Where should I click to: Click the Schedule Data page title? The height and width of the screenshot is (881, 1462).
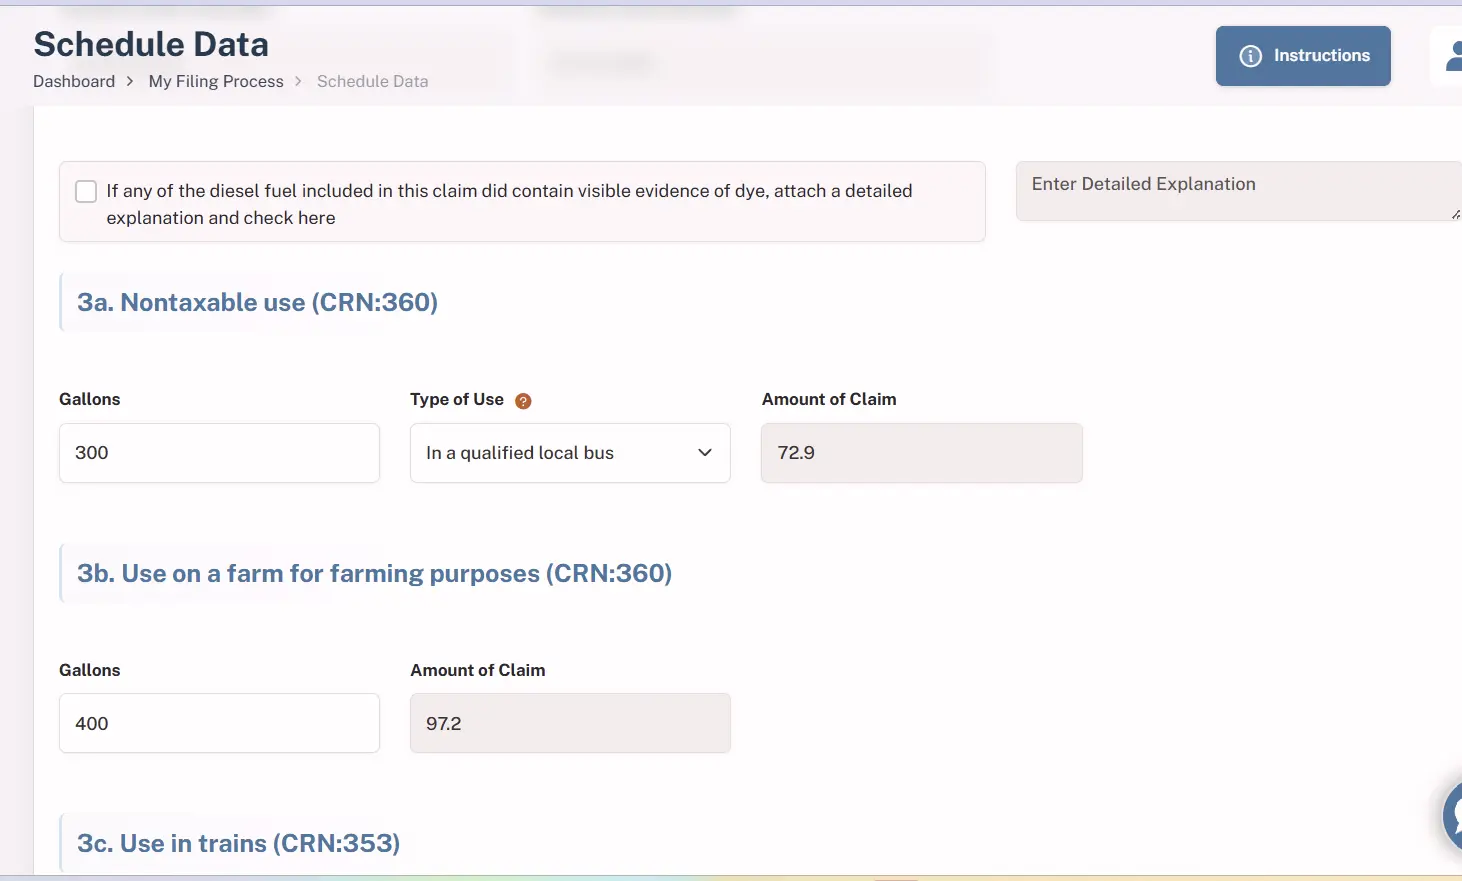tap(151, 44)
